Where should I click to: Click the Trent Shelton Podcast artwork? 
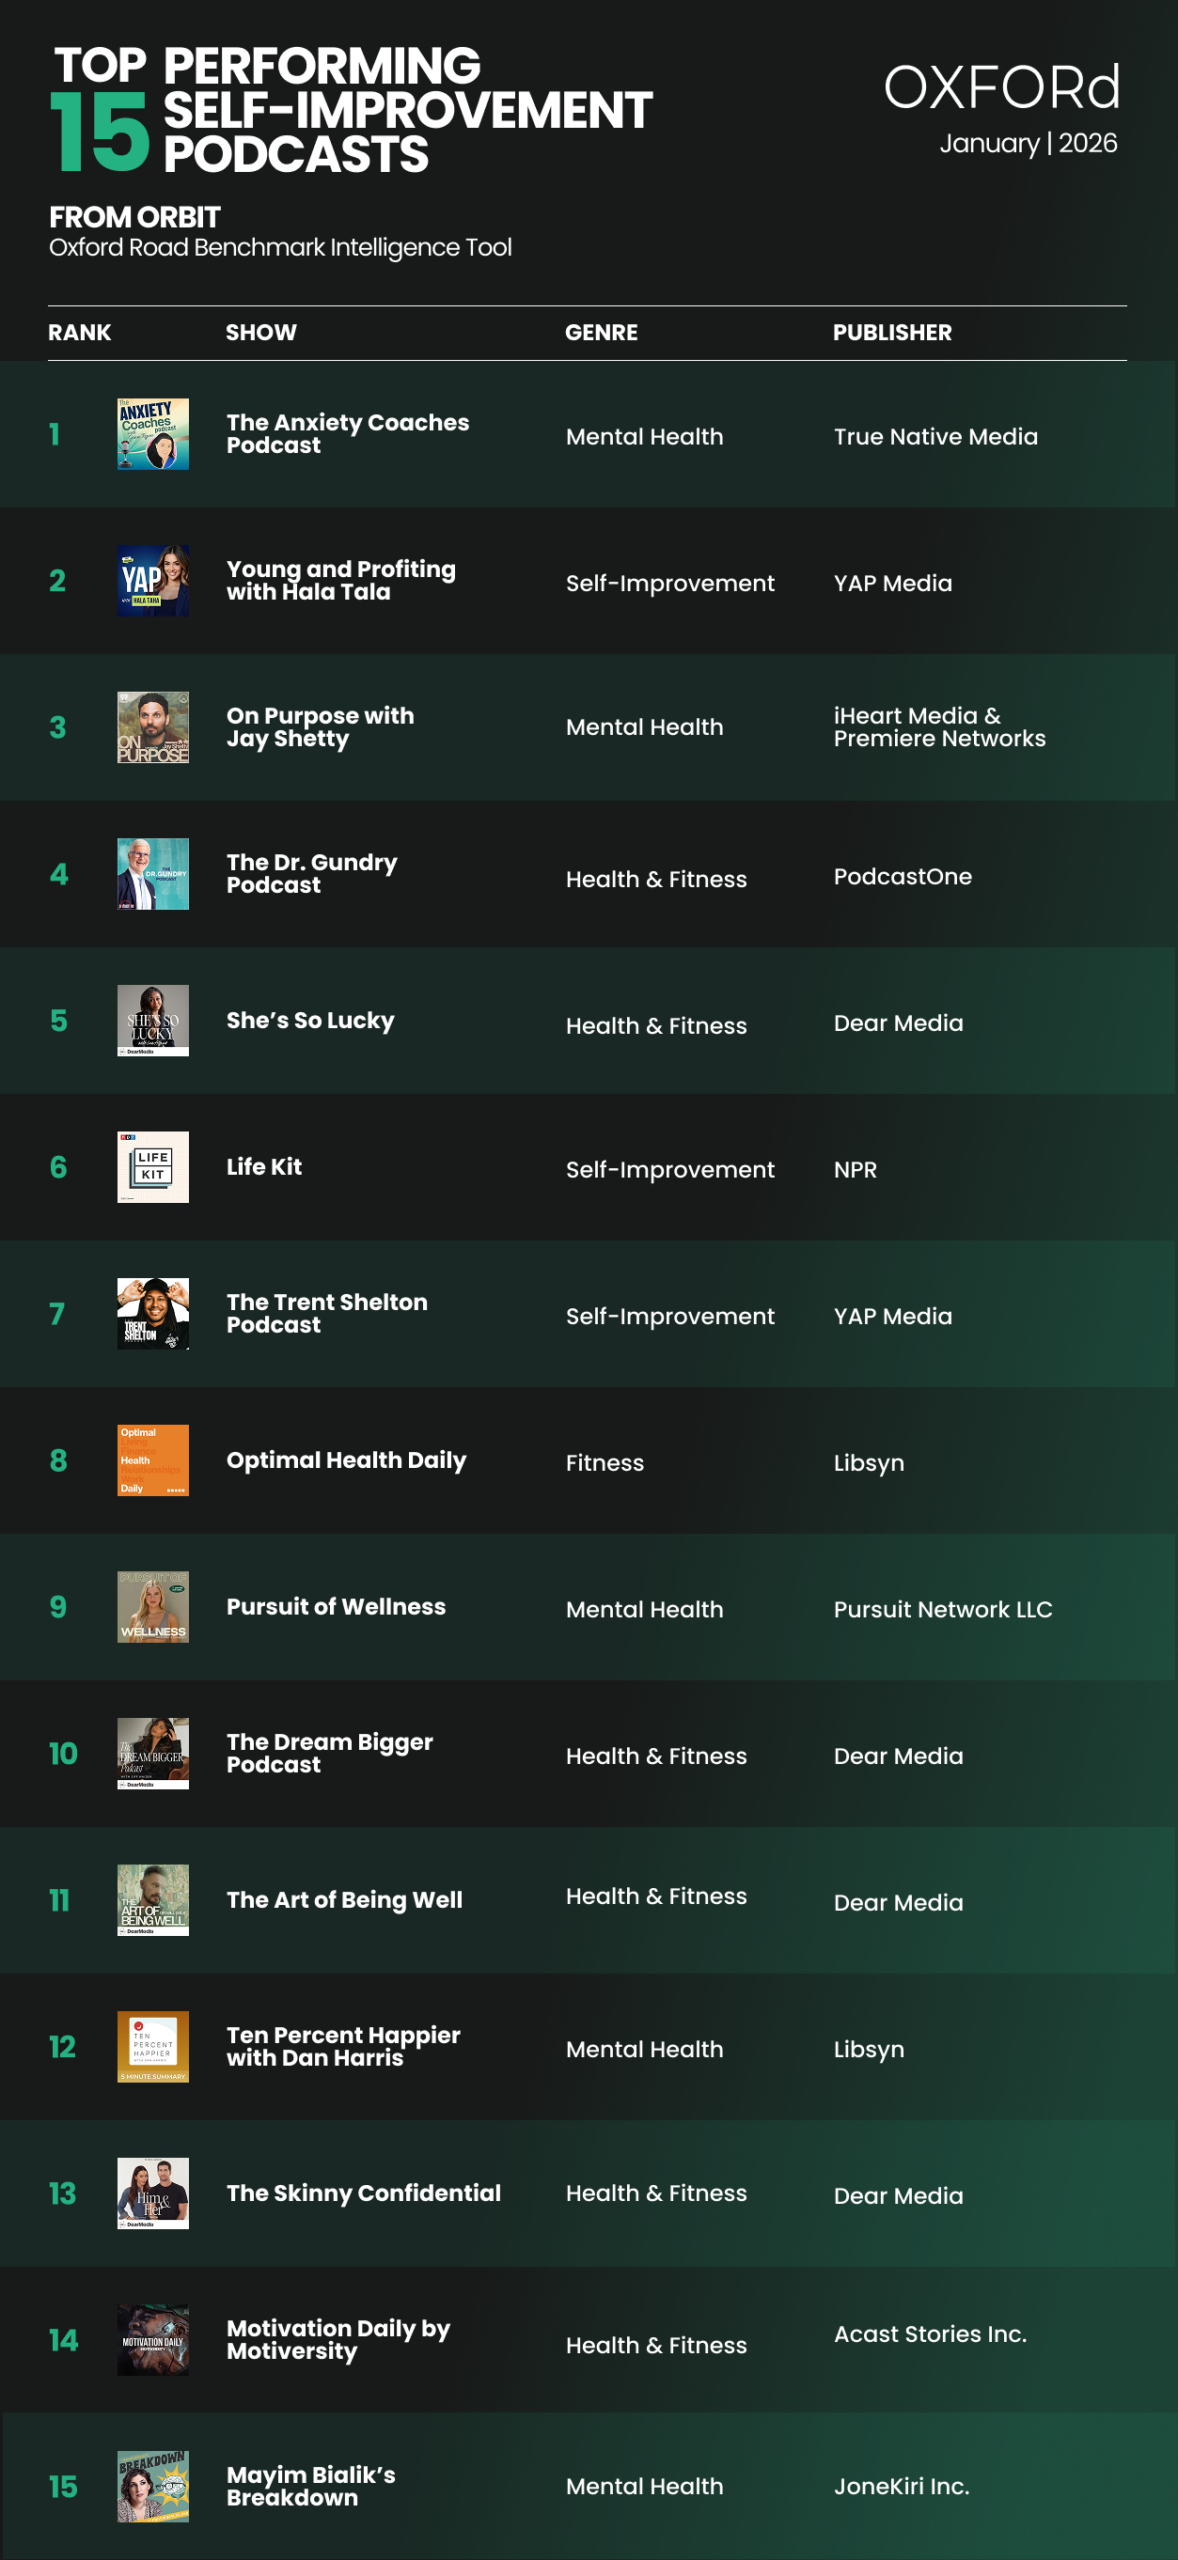tap(153, 1314)
